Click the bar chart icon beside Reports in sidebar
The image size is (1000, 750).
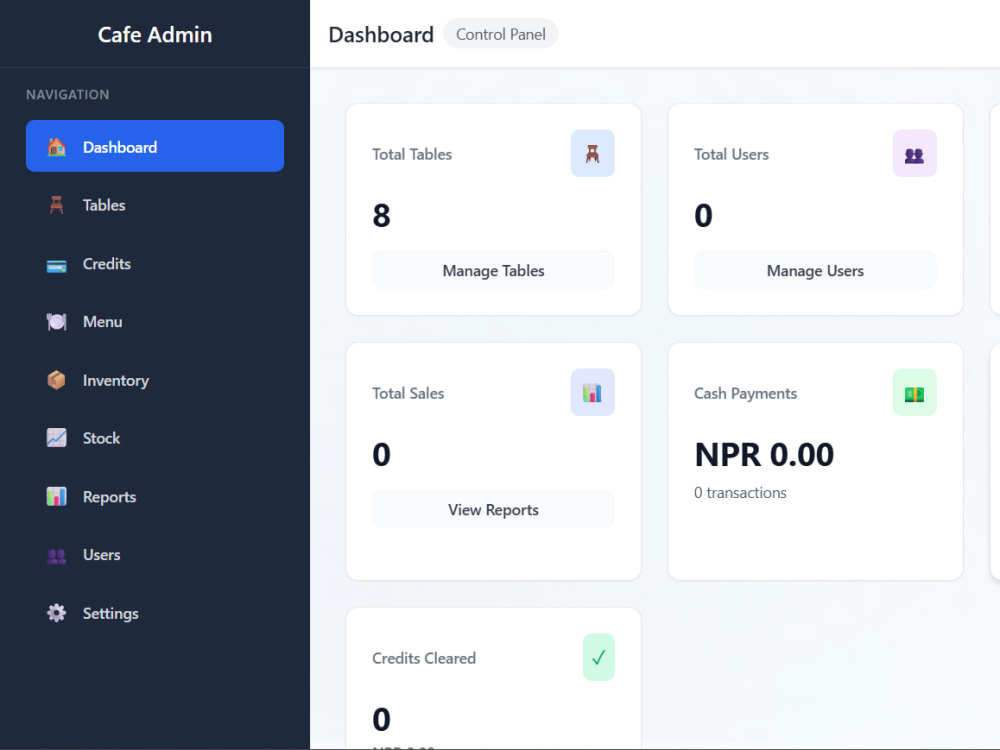click(56, 497)
